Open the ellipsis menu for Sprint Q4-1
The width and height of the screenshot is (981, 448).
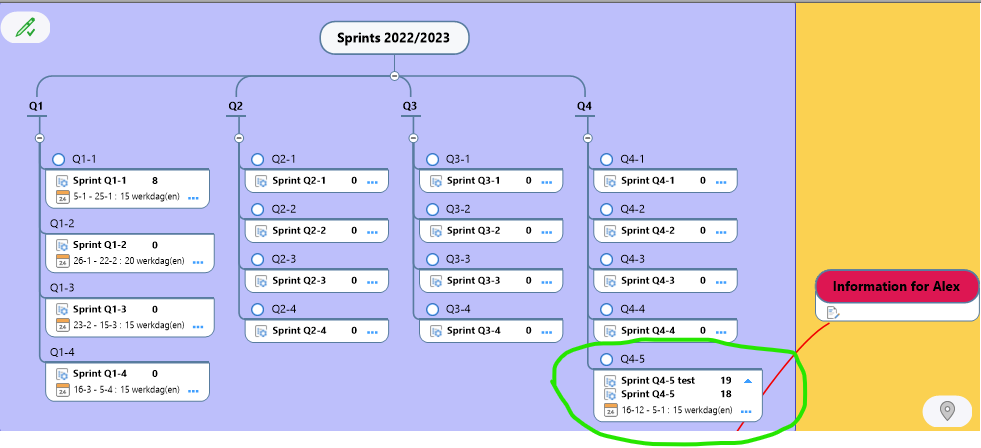(x=721, y=182)
